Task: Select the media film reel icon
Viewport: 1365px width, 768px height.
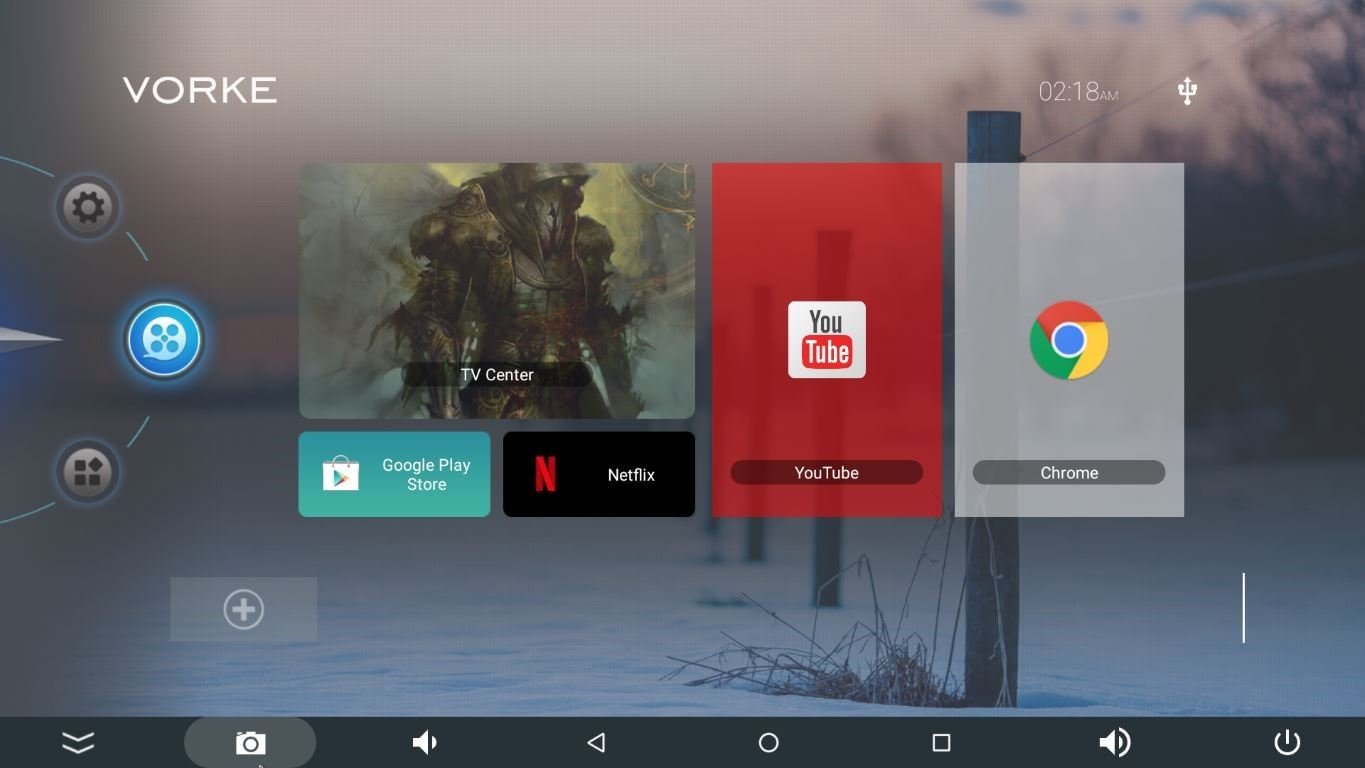Action: 164,340
